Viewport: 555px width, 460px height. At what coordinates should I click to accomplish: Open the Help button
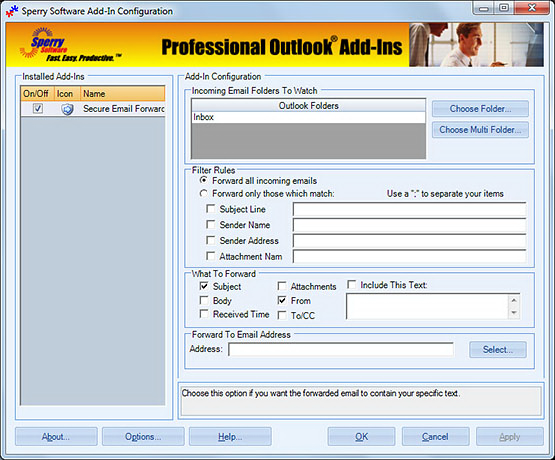[230, 437]
